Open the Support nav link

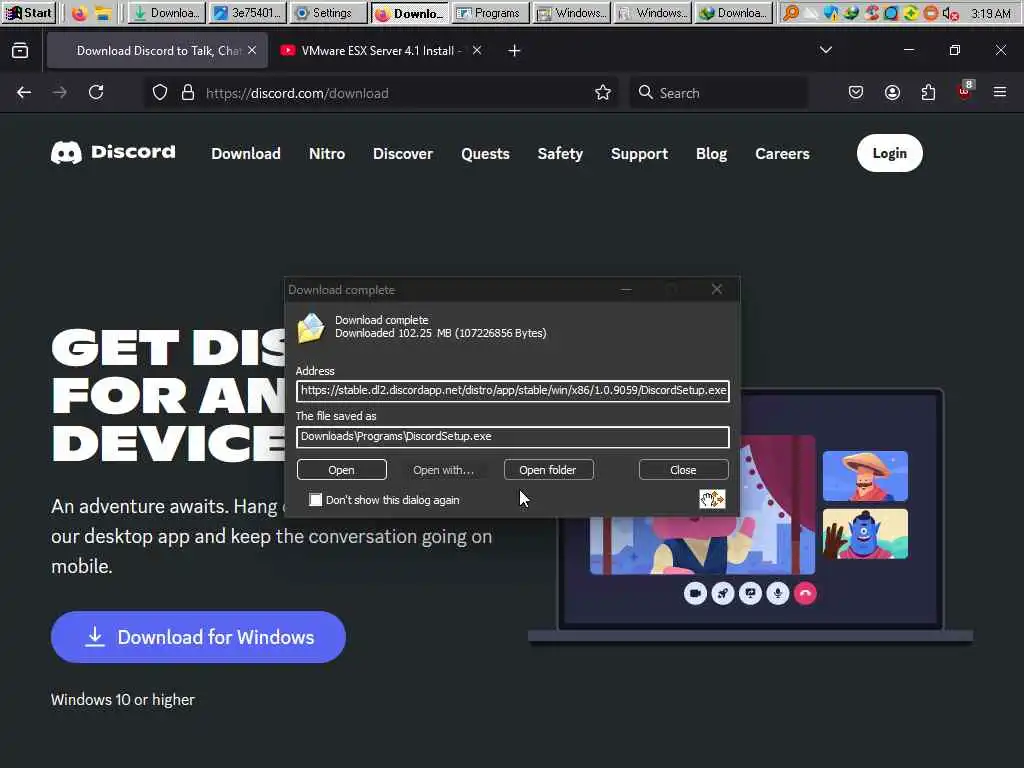point(639,154)
